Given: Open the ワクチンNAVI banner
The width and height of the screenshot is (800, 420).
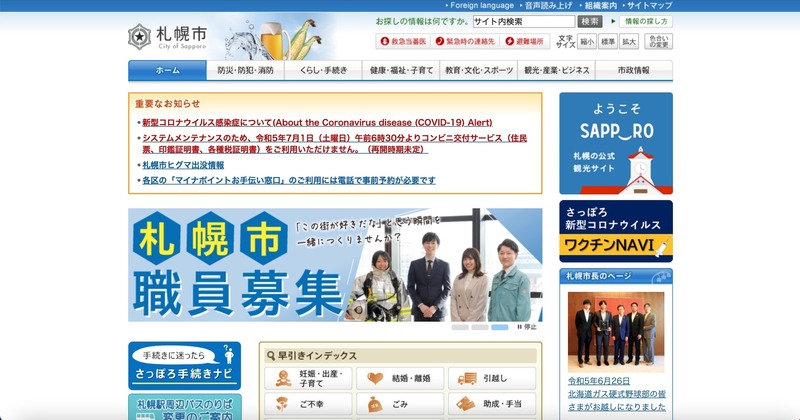Looking at the screenshot, I should tap(615, 231).
